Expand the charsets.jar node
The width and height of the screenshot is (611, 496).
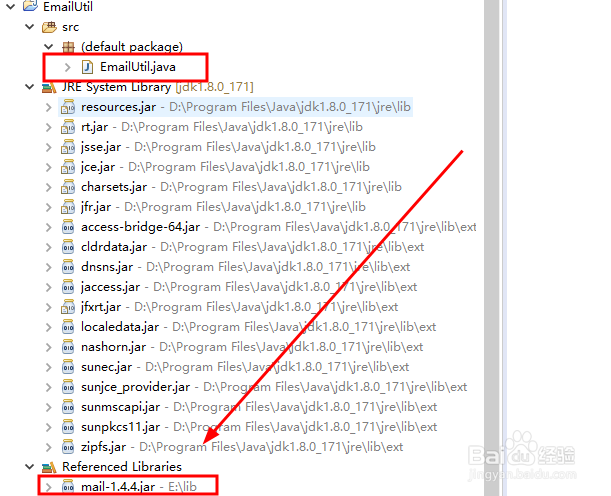point(49,187)
